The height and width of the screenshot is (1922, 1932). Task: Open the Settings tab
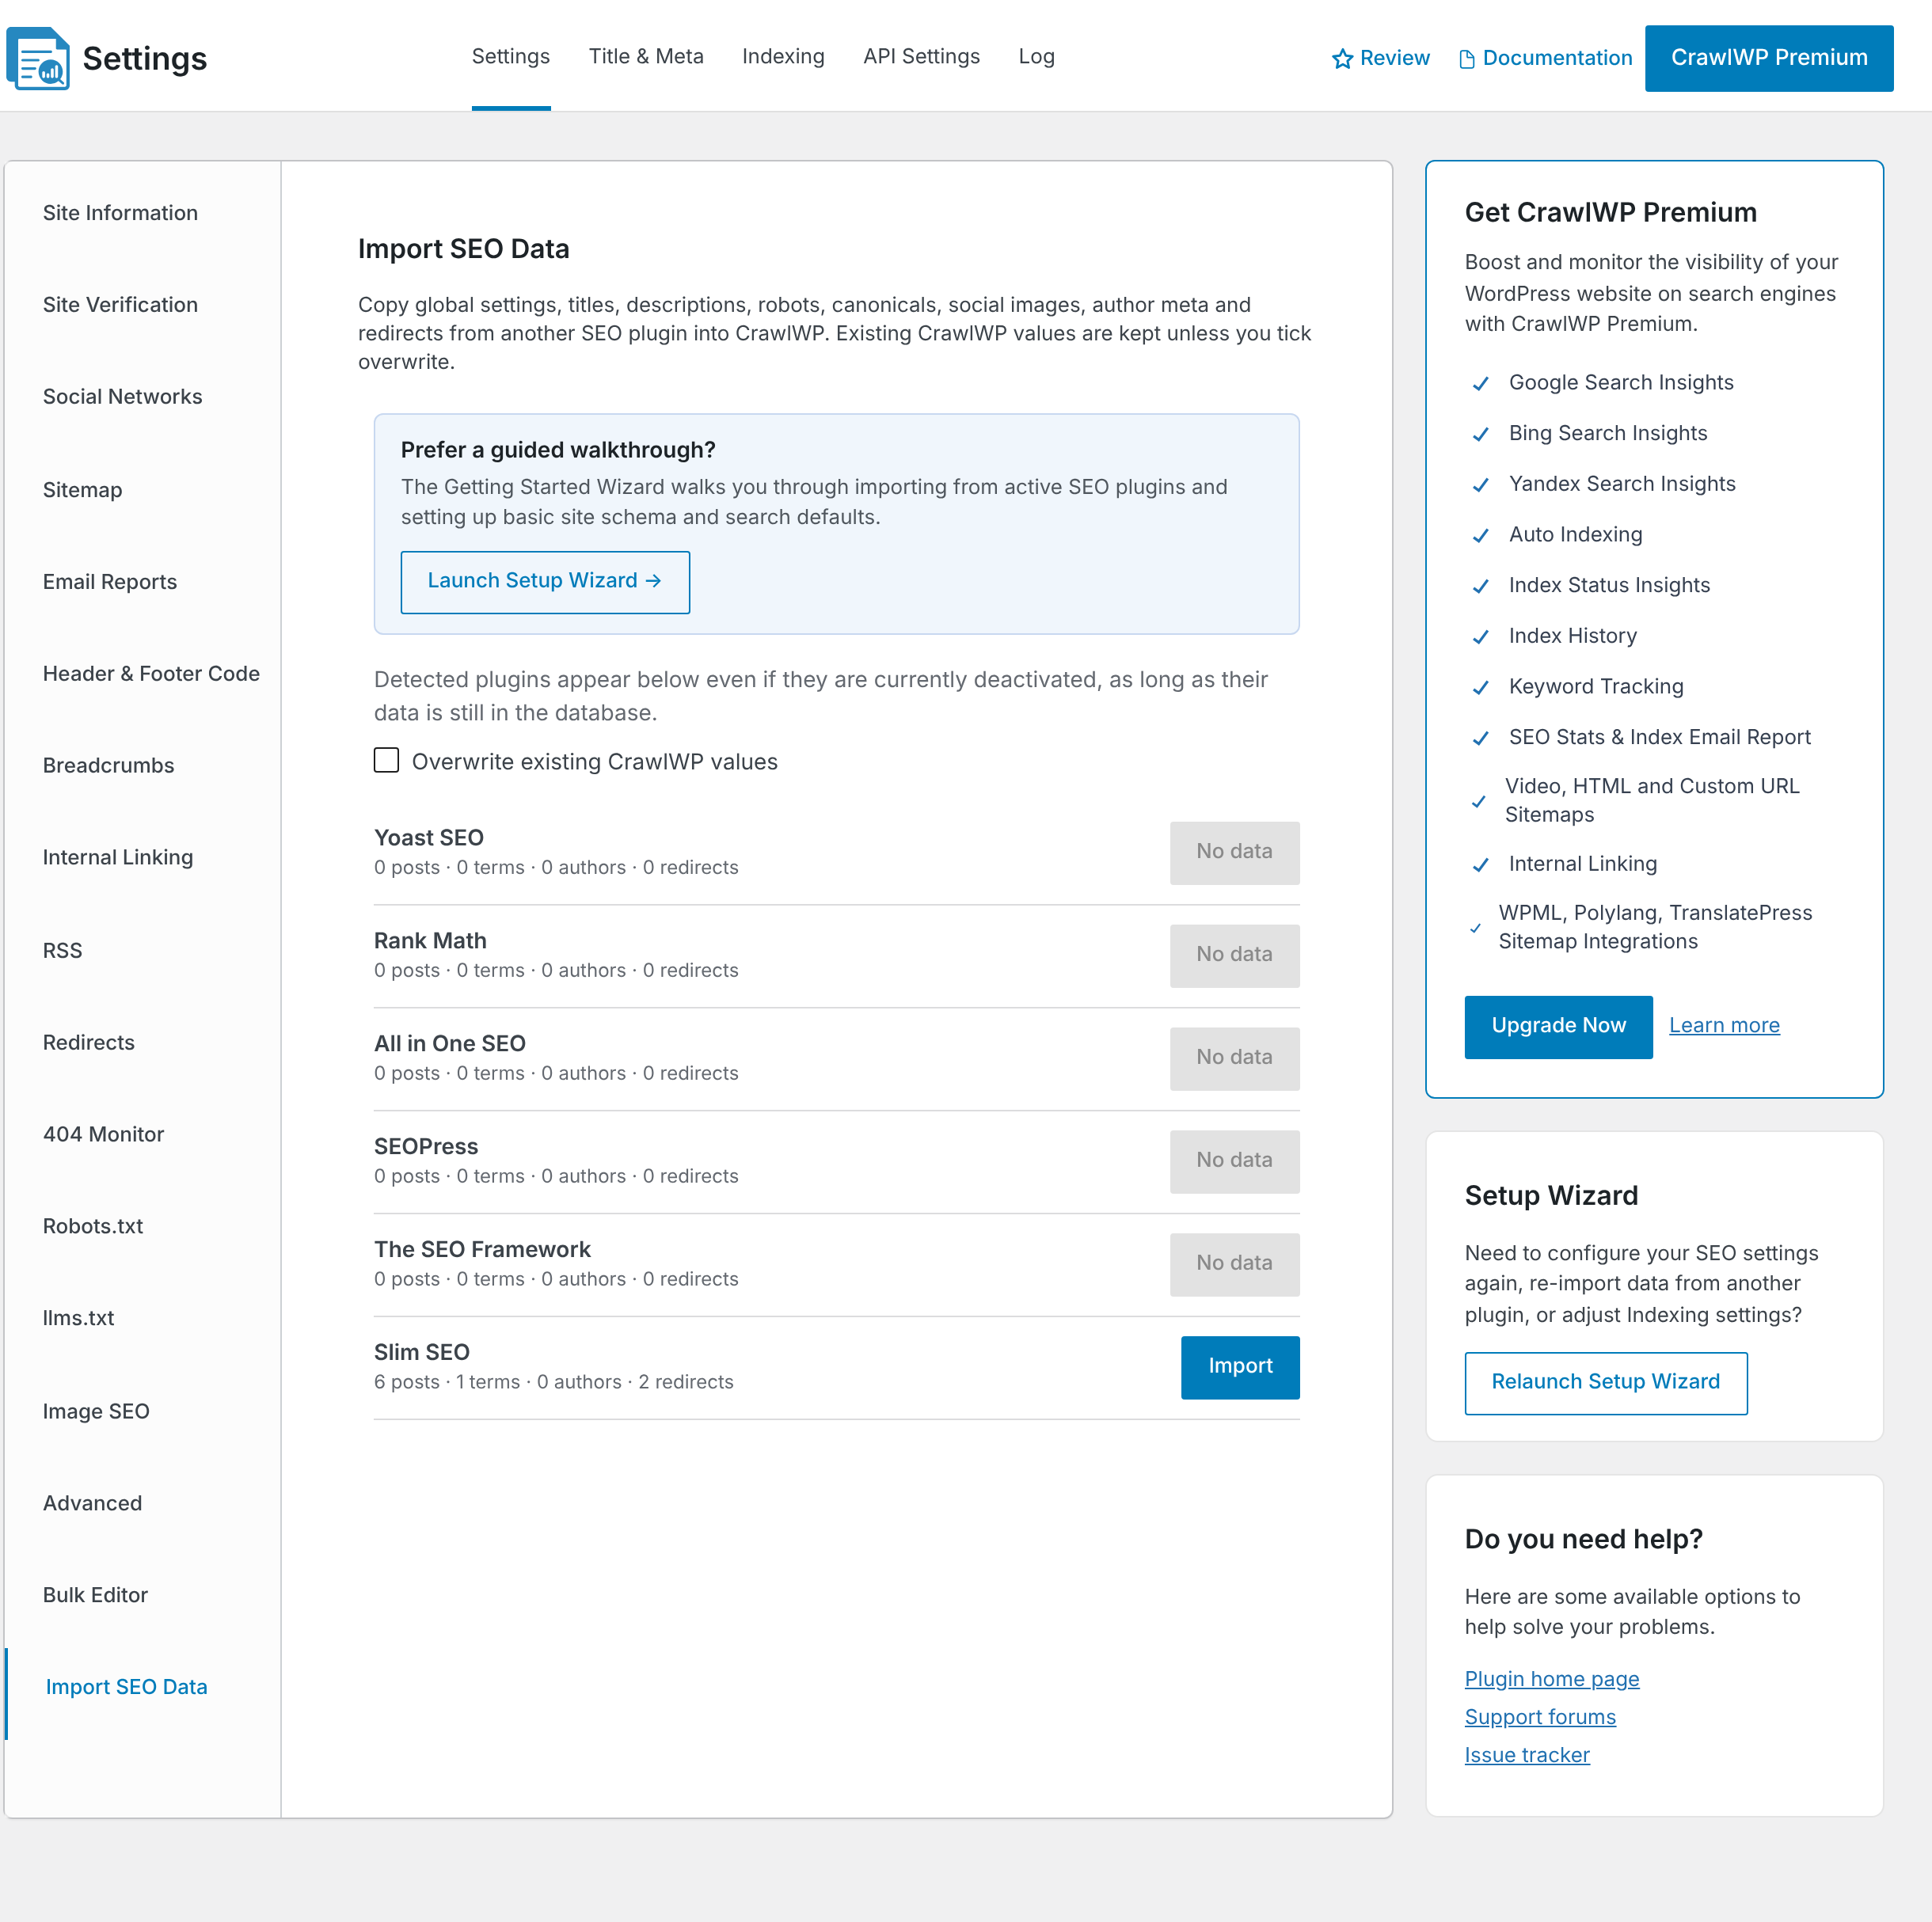click(x=510, y=56)
